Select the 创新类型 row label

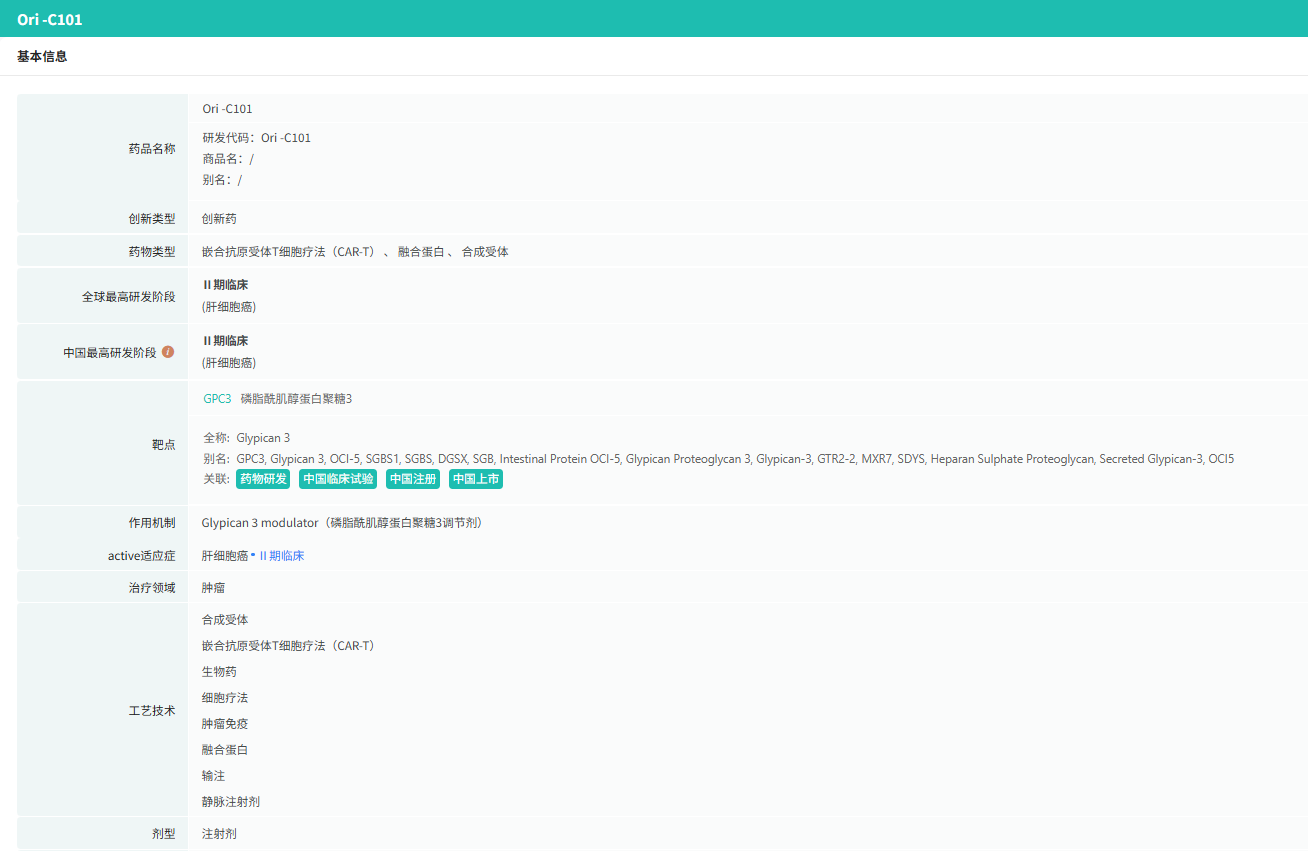coord(152,219)
